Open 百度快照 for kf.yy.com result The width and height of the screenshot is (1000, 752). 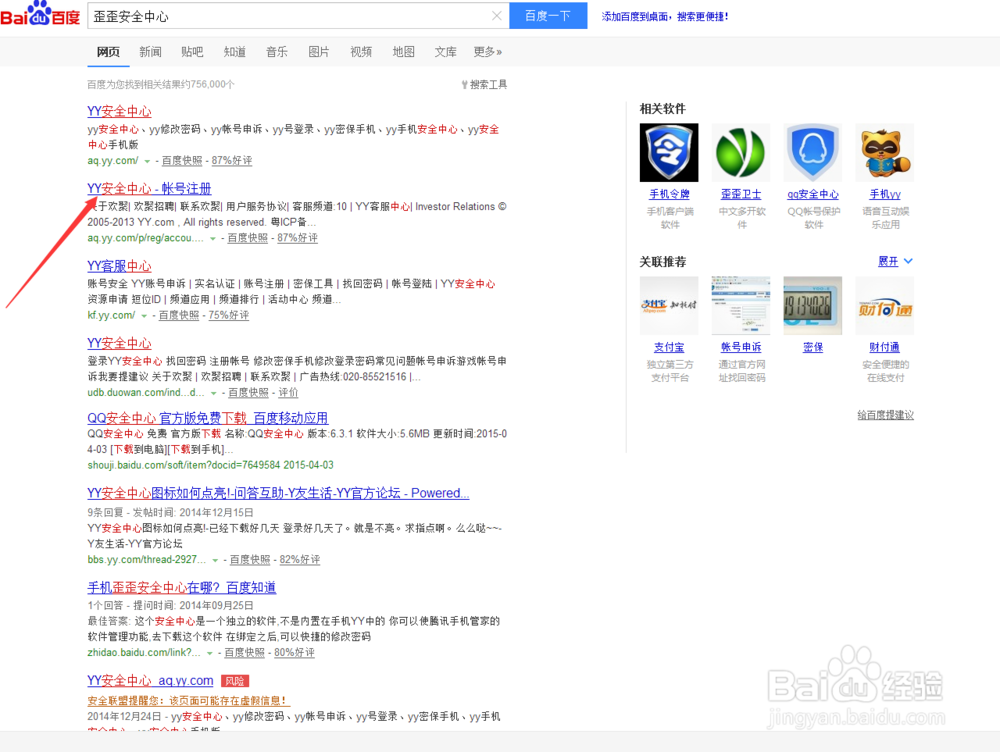point(179,315)
